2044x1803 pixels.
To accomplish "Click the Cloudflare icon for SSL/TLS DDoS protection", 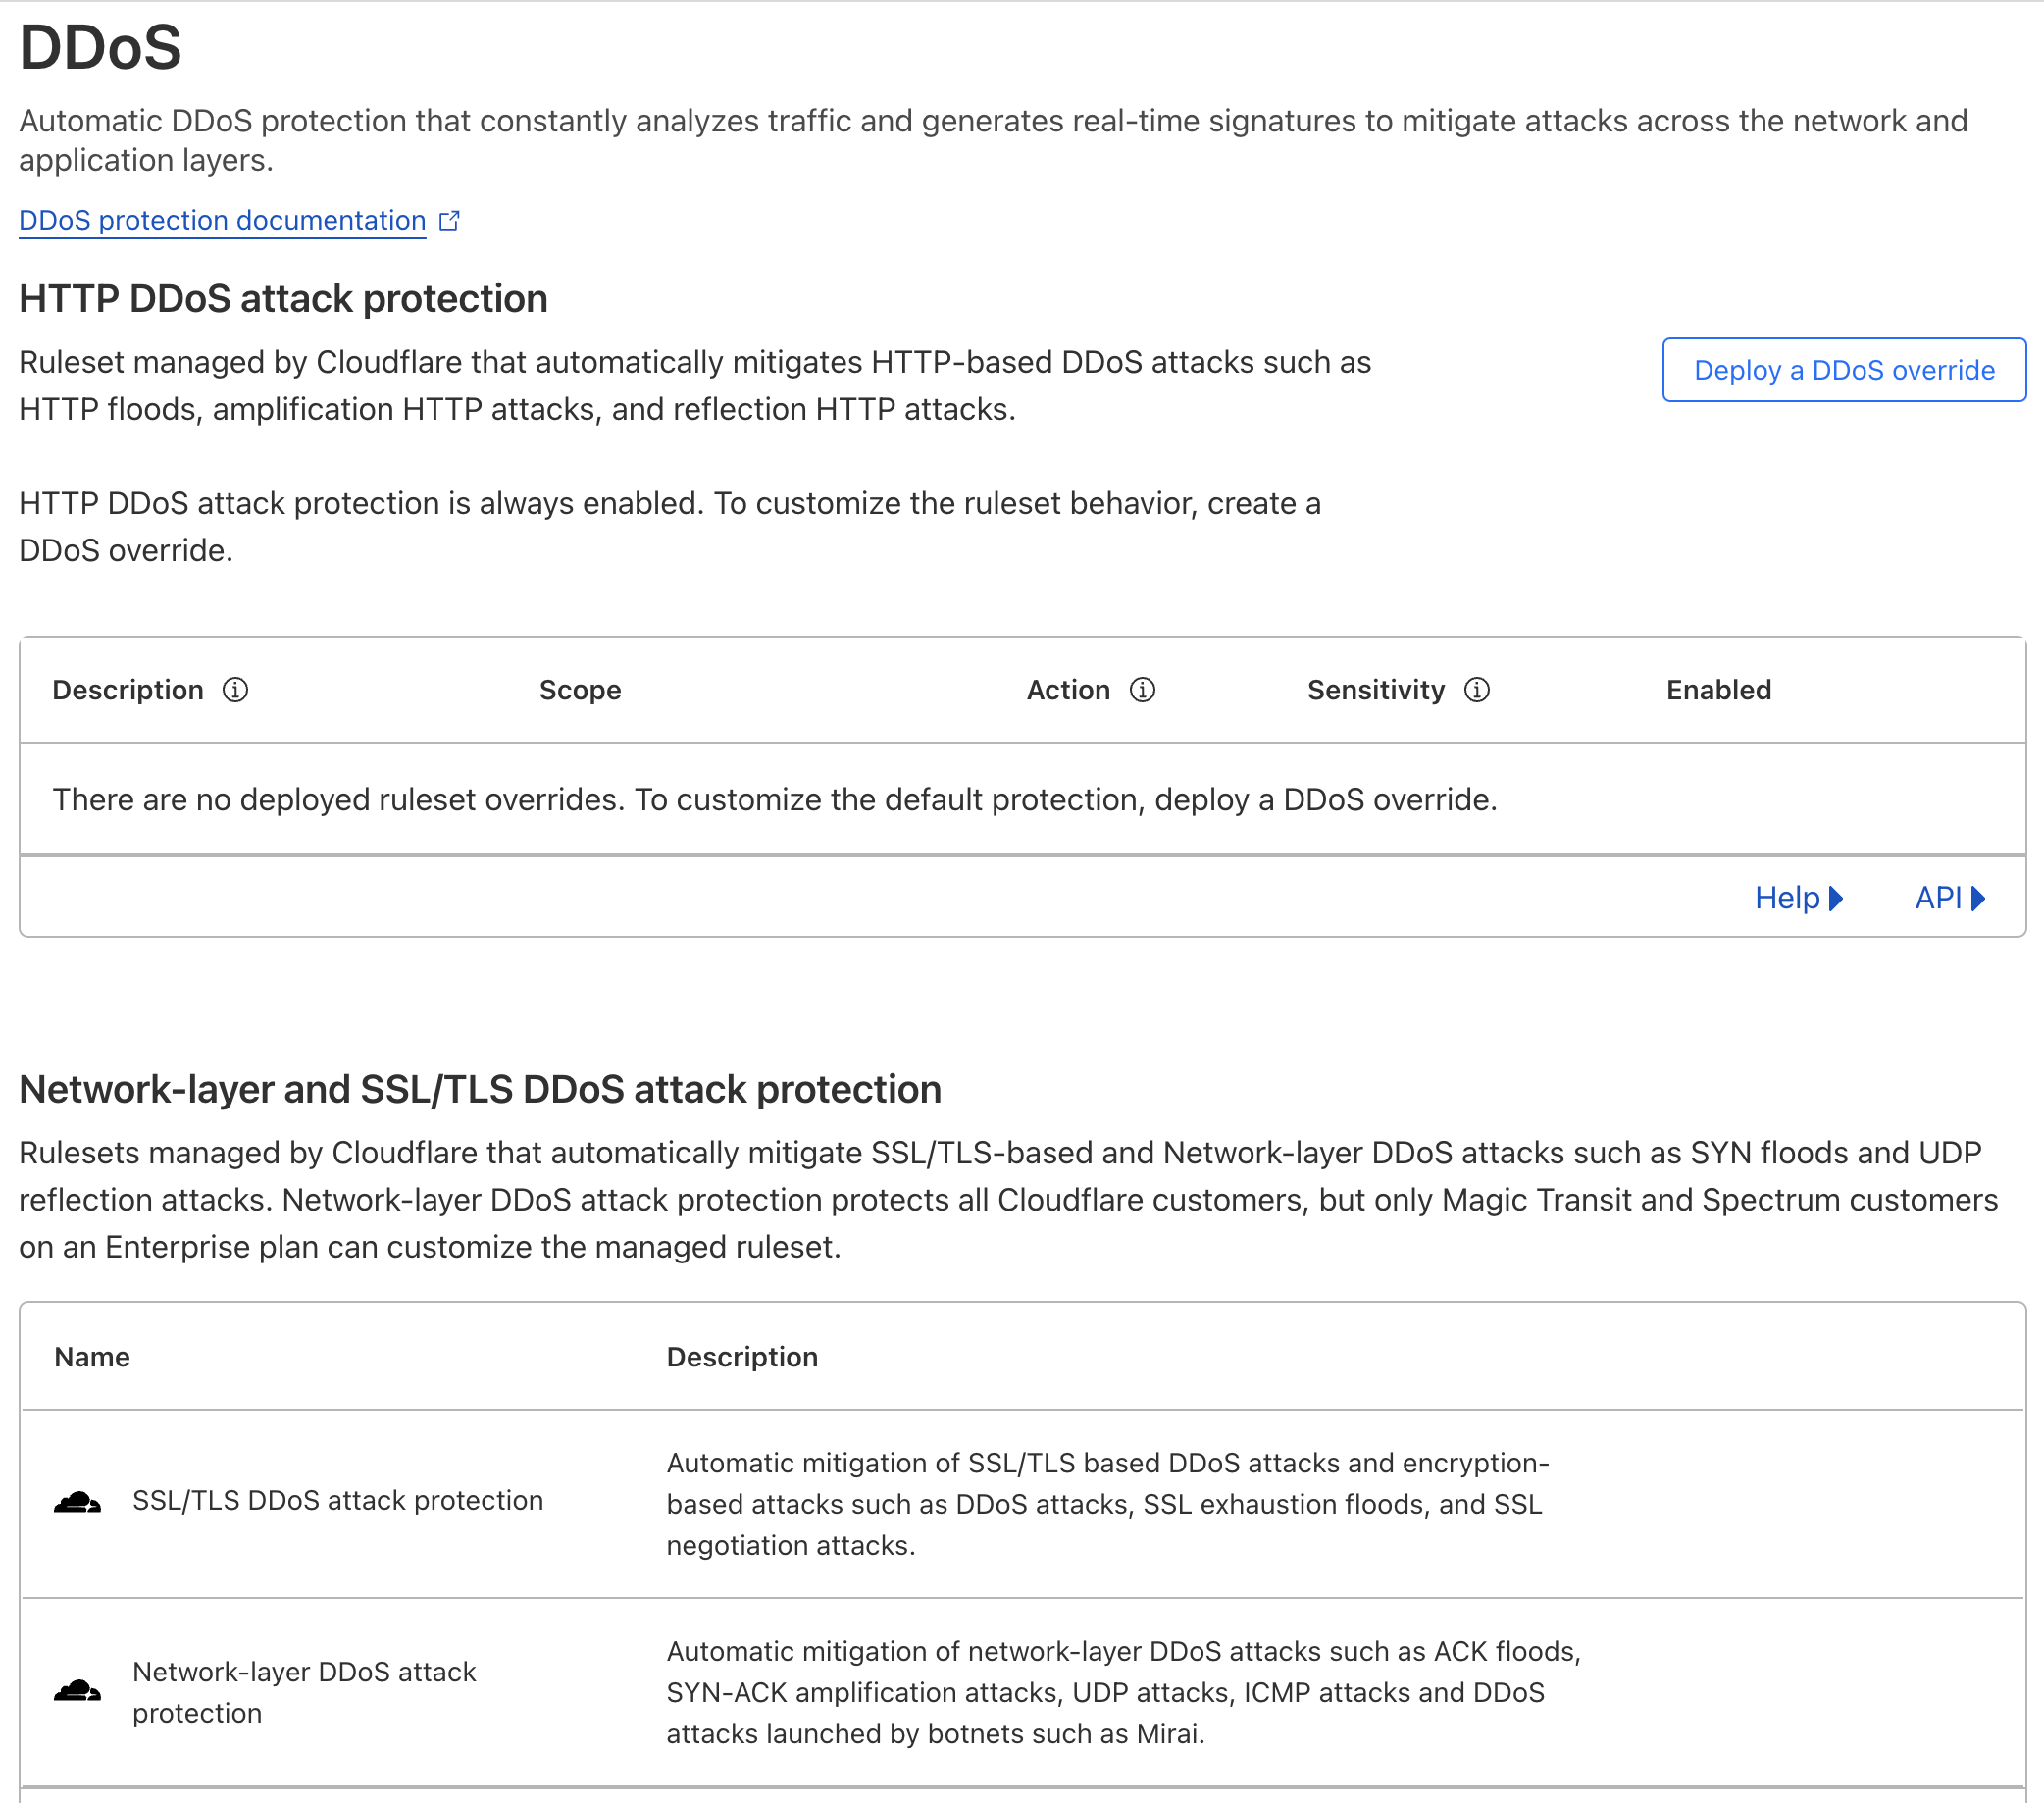I will pyautogui.click(x=77, y=1501).
